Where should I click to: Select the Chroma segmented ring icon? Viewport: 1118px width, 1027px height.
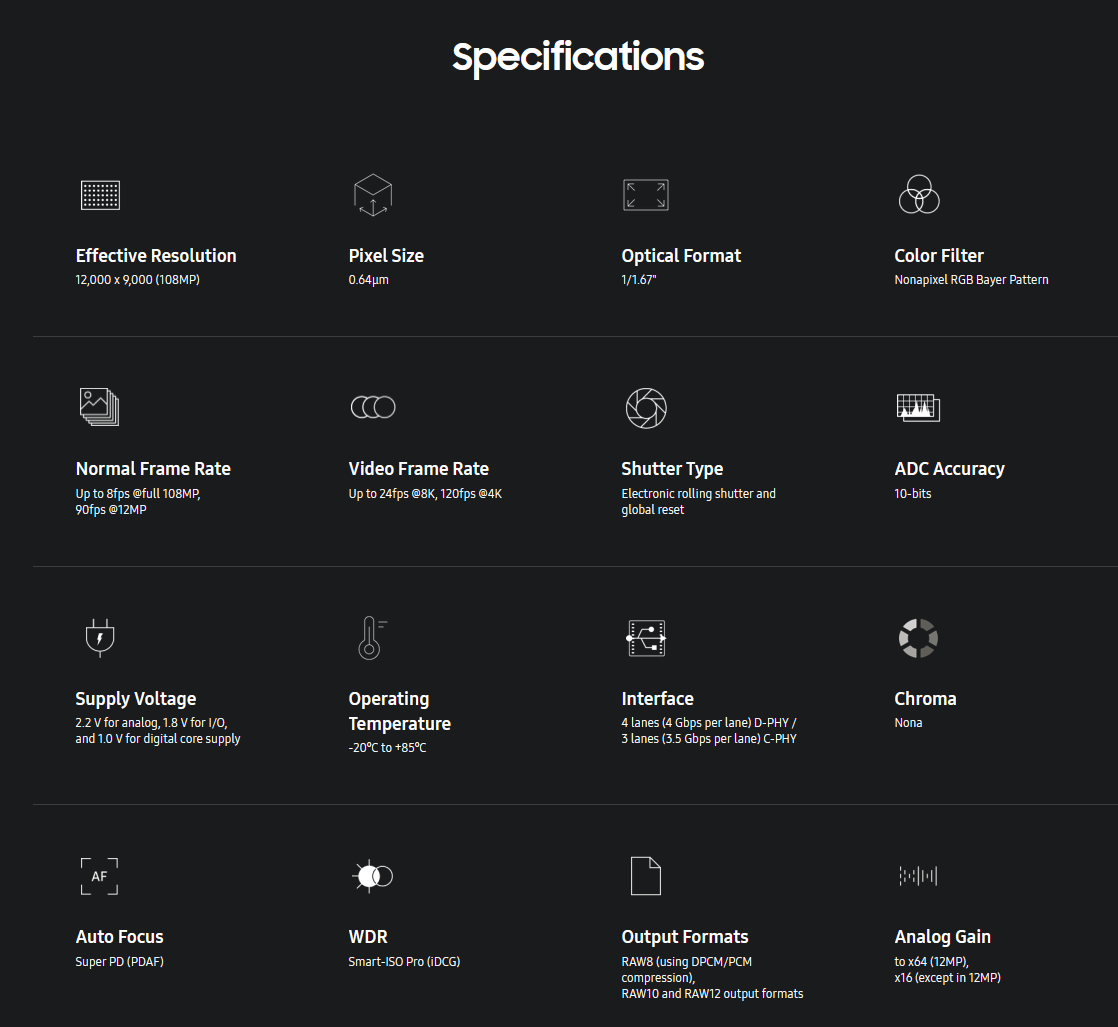click(918, 638)
